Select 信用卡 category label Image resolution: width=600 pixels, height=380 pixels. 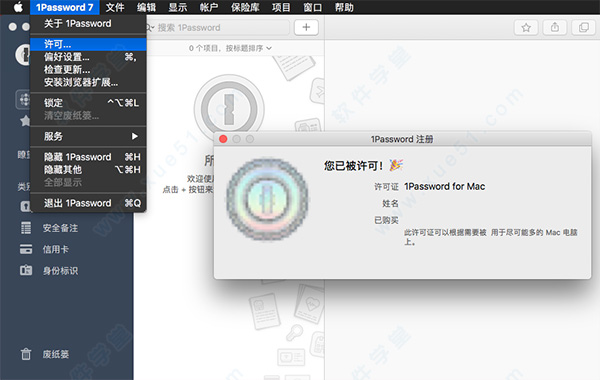[55, 250]
